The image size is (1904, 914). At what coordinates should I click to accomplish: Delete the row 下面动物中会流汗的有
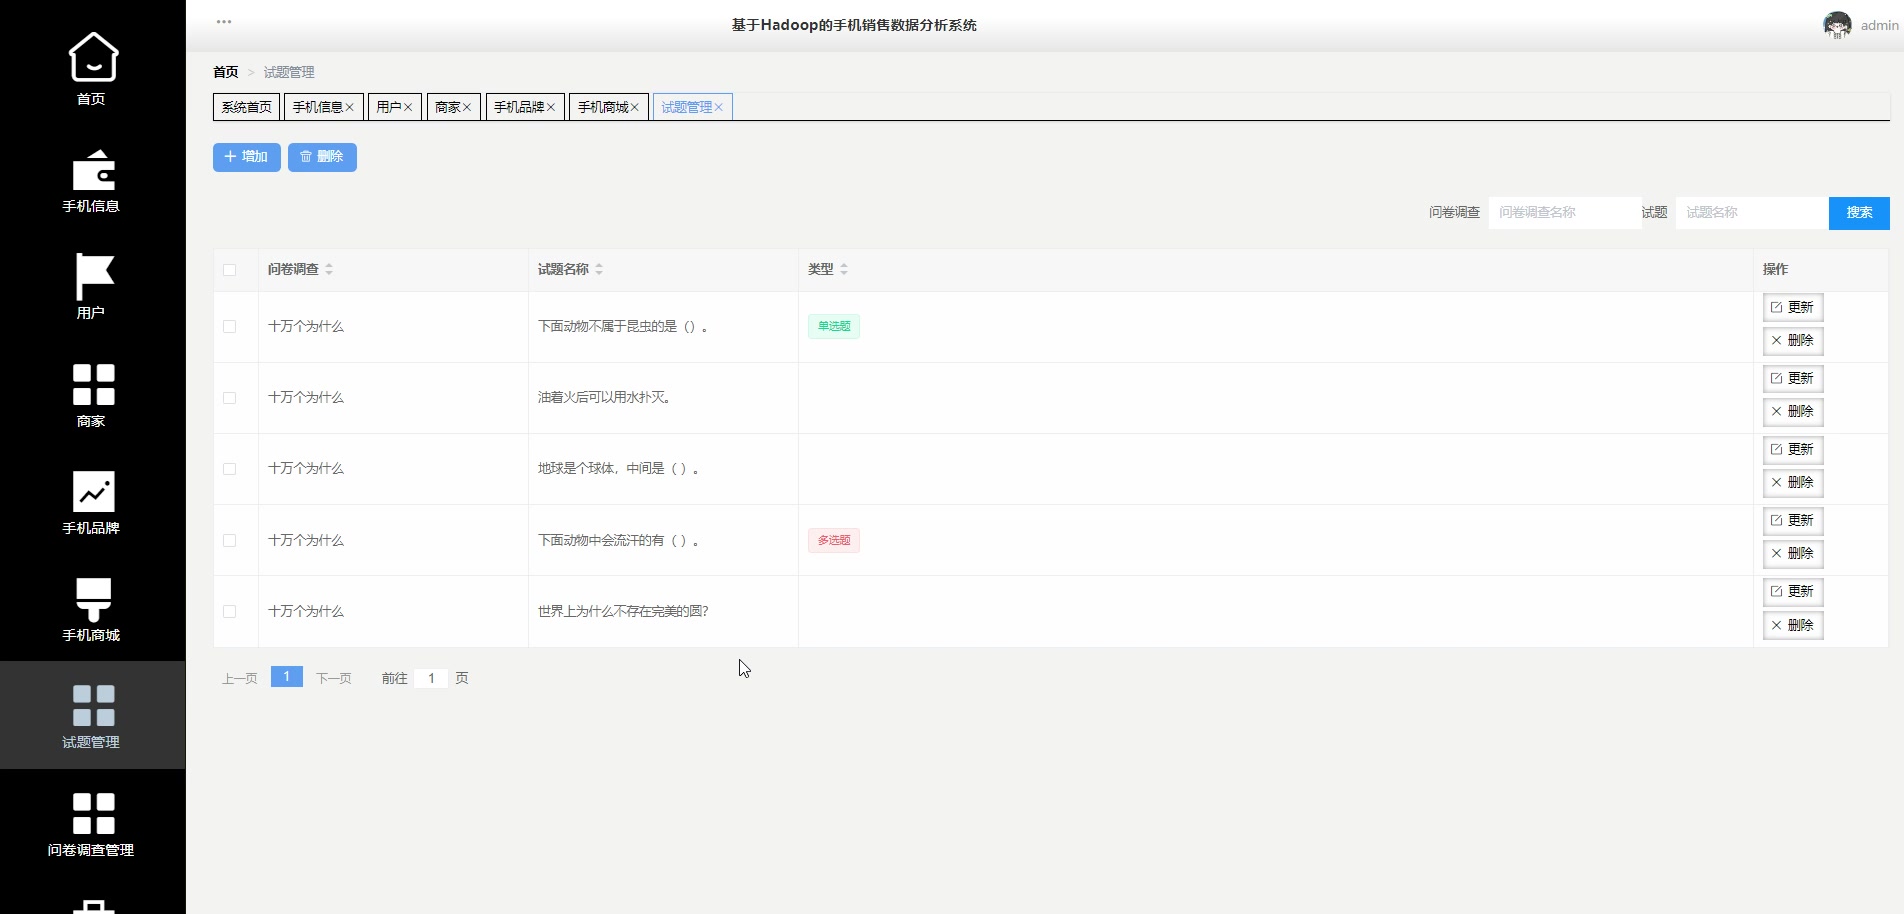pyautogui.click(x=1793, y=554)
